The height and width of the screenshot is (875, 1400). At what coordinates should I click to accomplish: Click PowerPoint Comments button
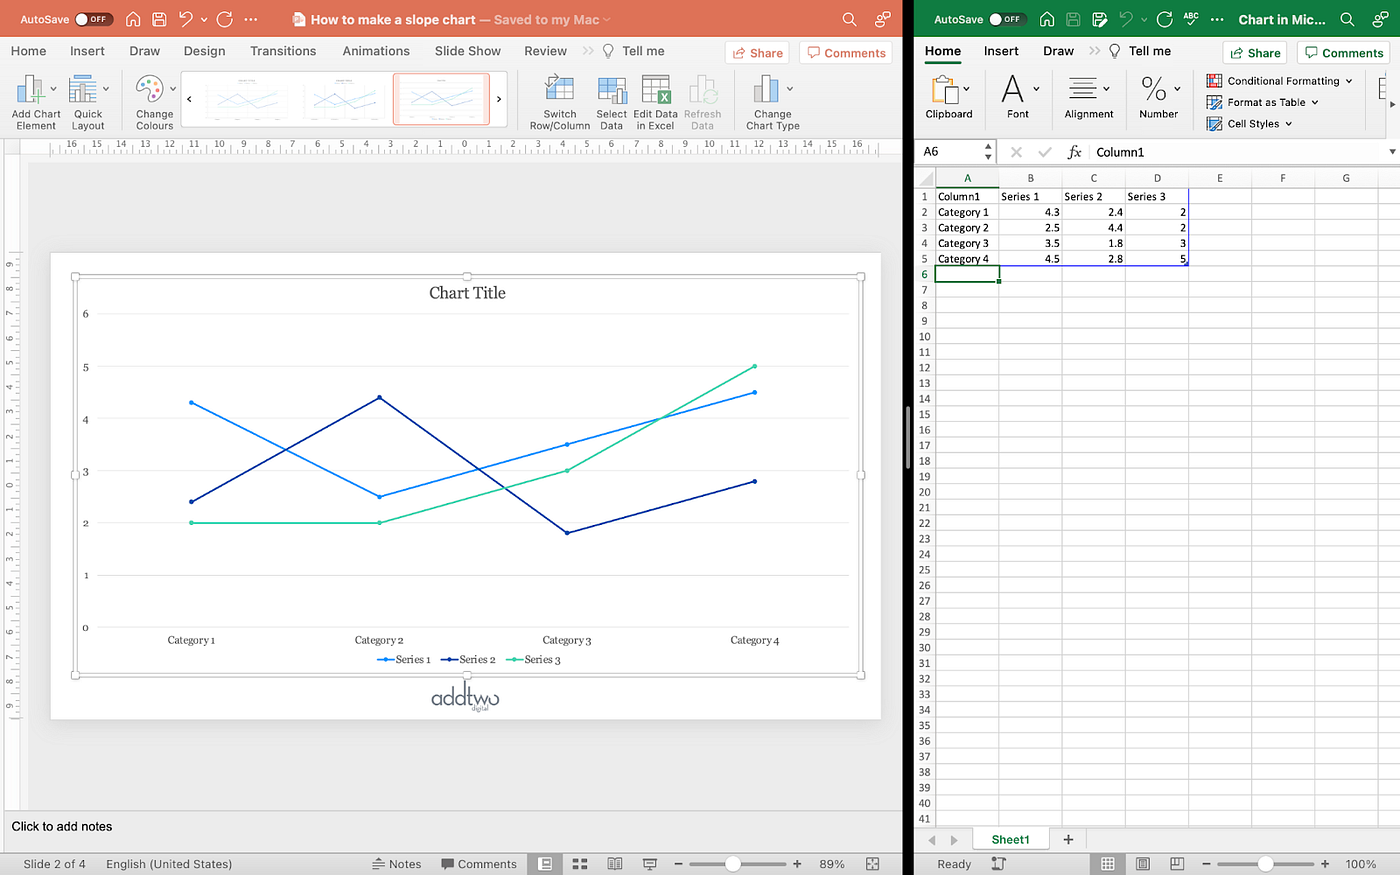[846, 53]
